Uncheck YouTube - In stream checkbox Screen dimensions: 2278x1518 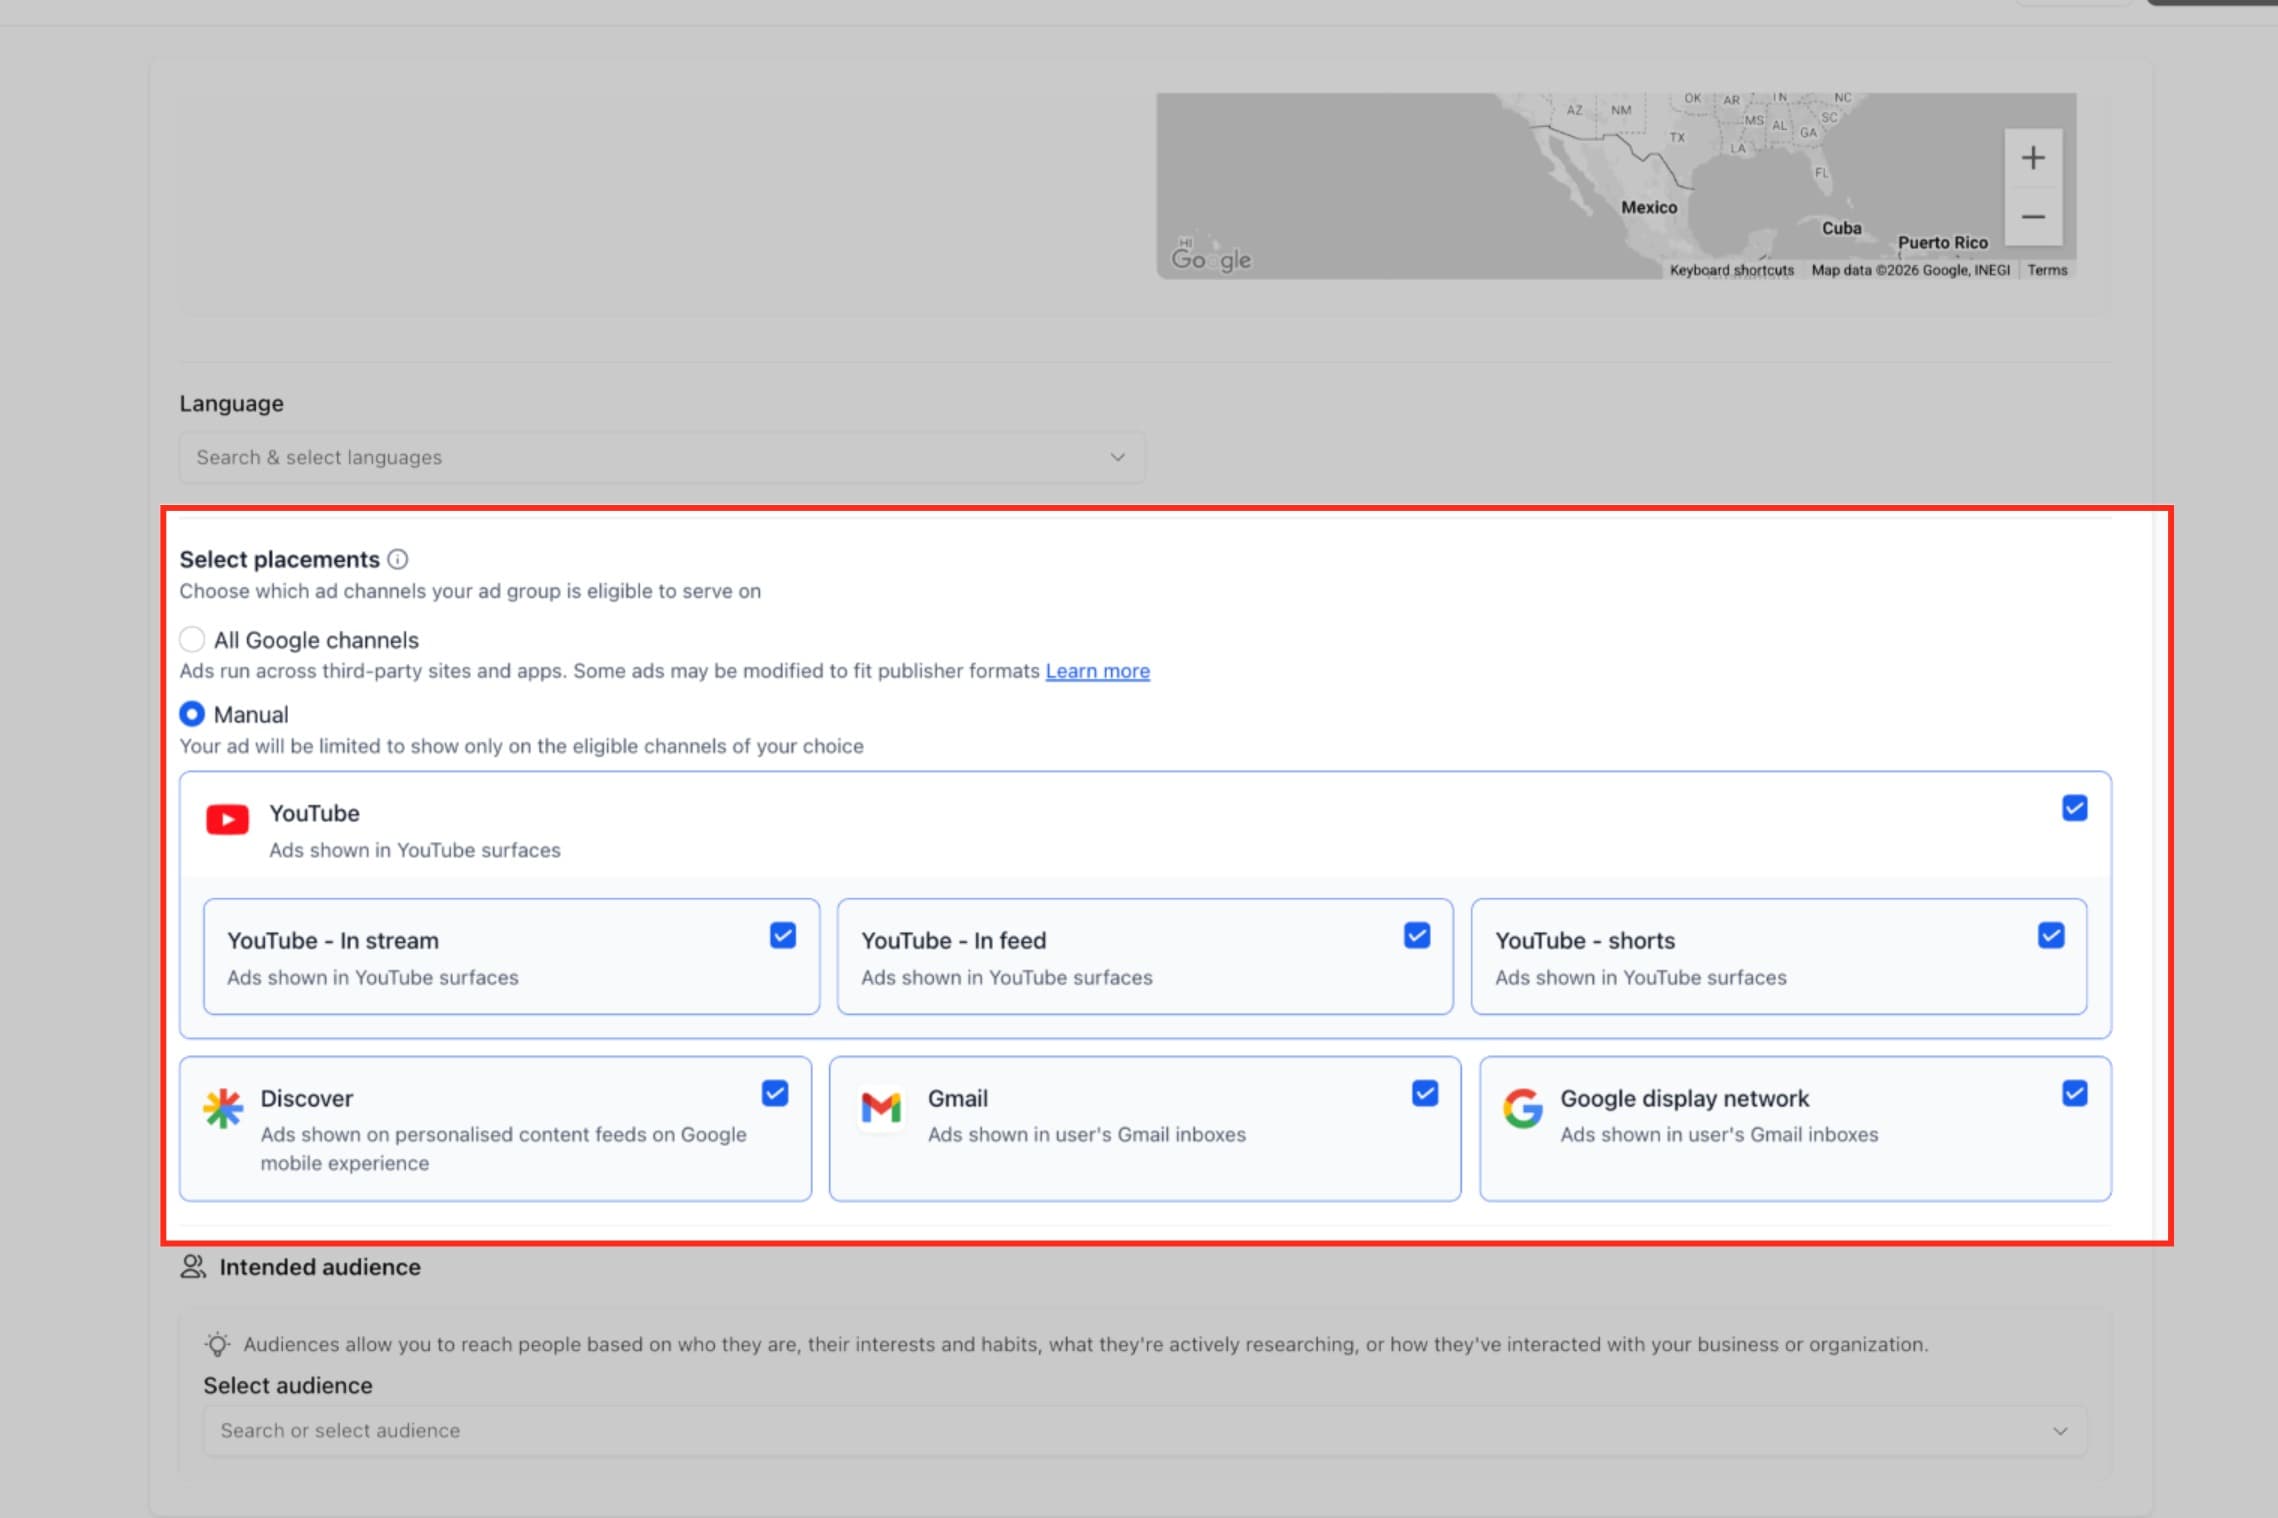click(783, 935)
